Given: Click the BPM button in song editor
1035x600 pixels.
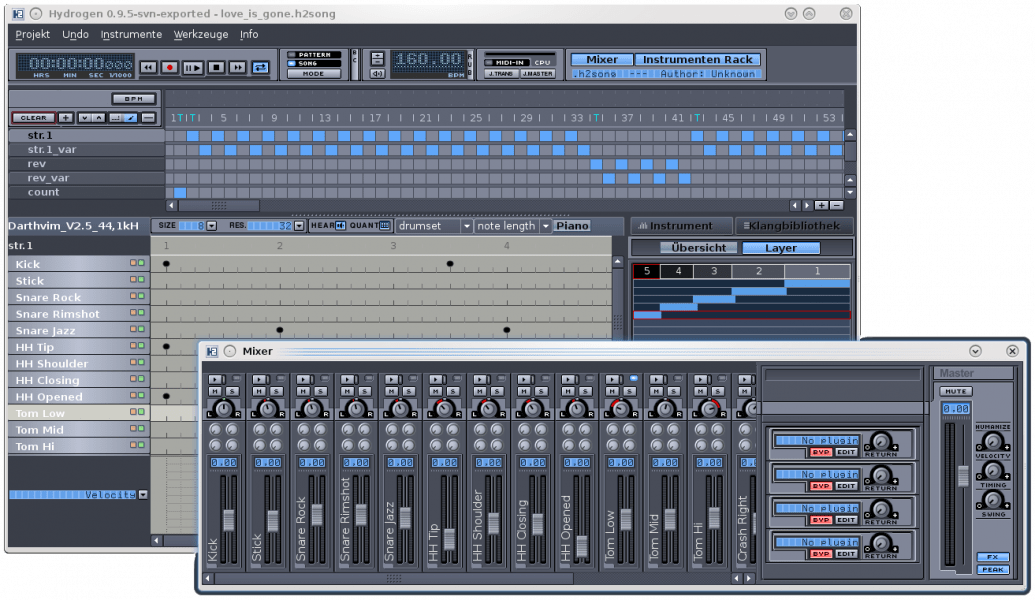Looking at the screenshot, I should point(134,98).
